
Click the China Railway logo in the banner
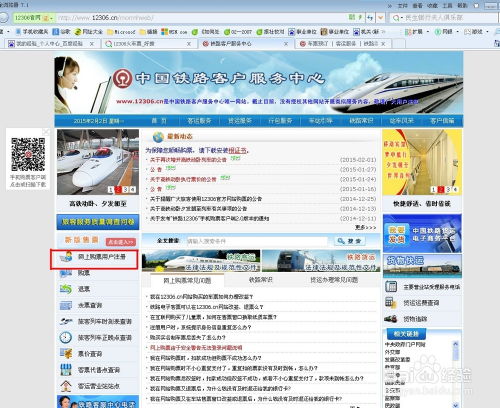[122, 79]
